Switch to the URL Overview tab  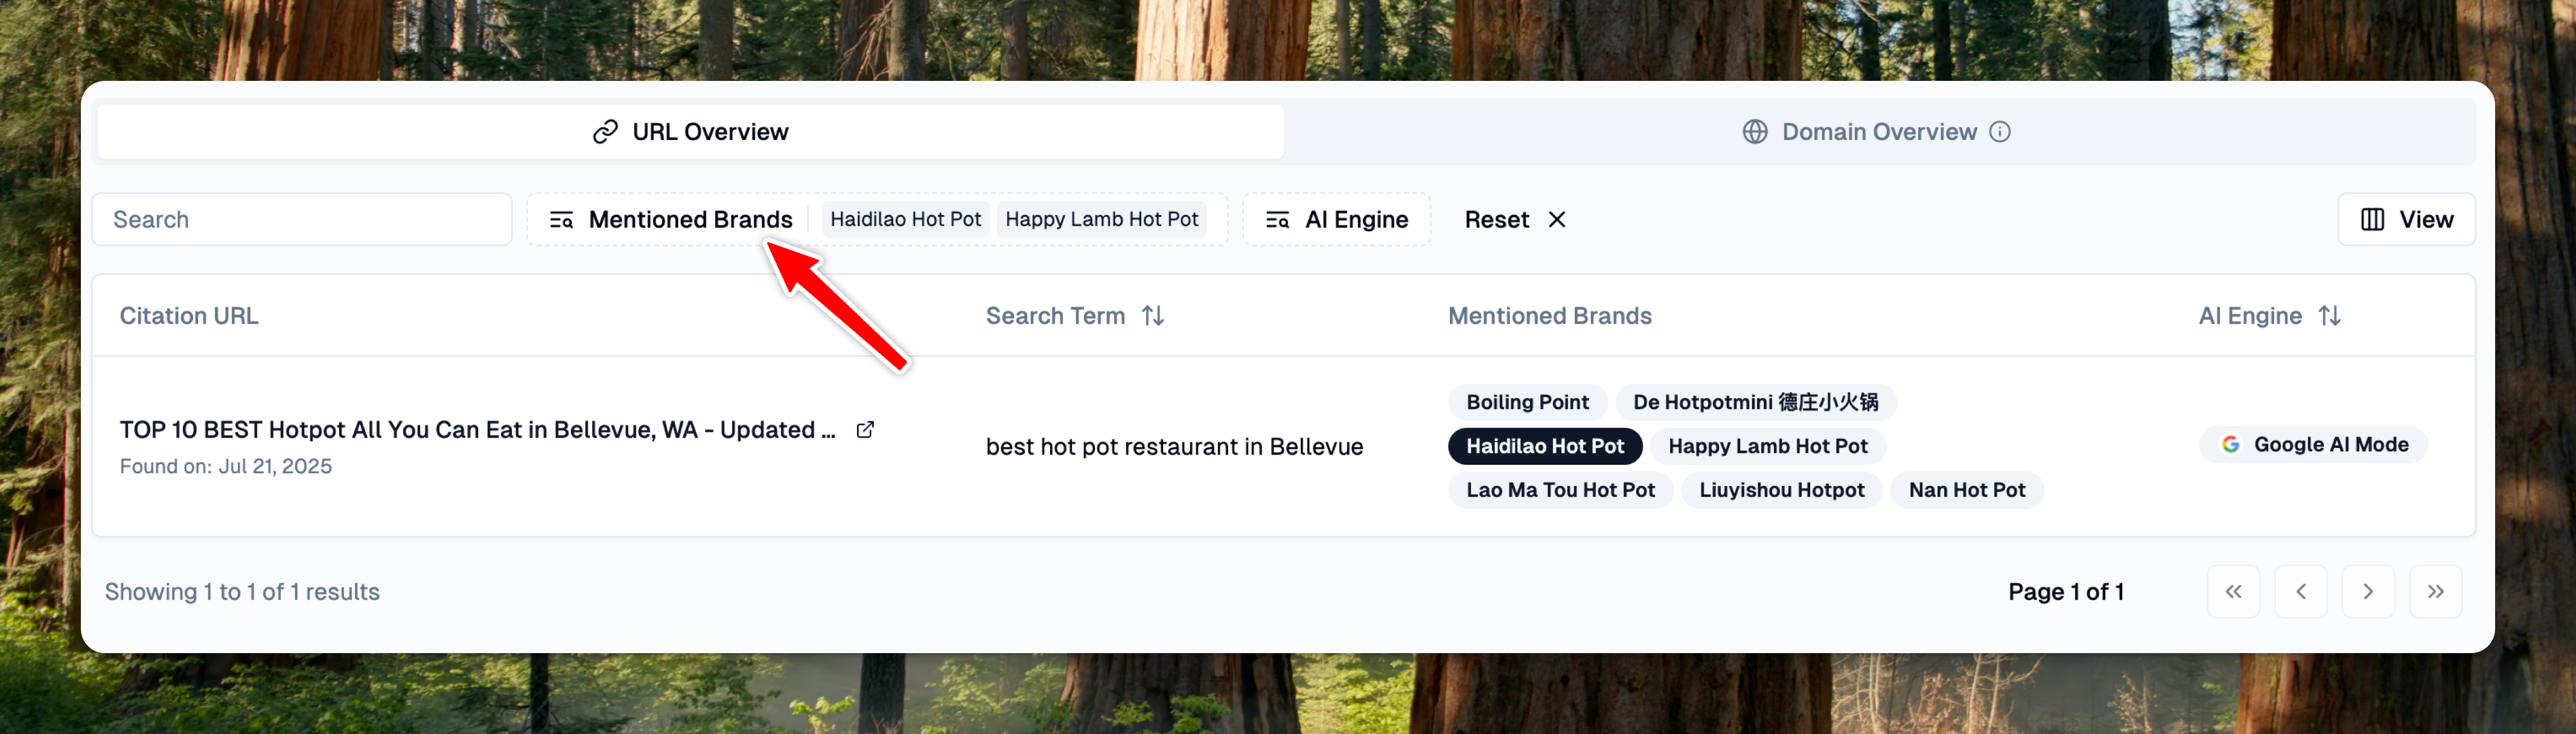coord(690,132)
